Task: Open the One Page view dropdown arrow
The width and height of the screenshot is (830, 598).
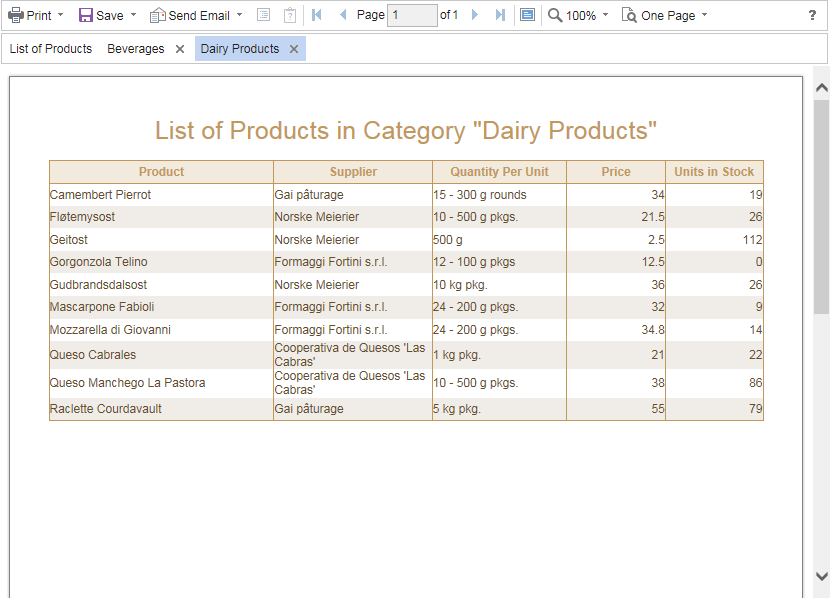Action: point(704,15)
